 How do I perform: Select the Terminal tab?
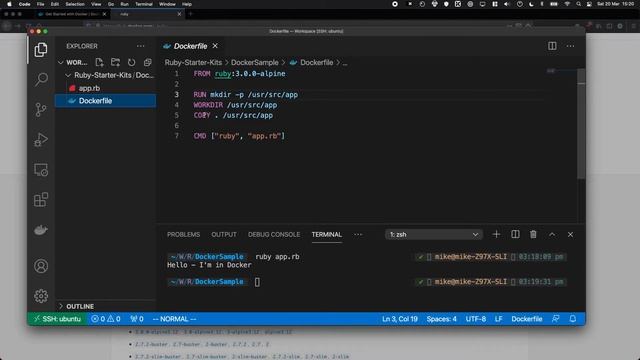(x=327, y=234)
